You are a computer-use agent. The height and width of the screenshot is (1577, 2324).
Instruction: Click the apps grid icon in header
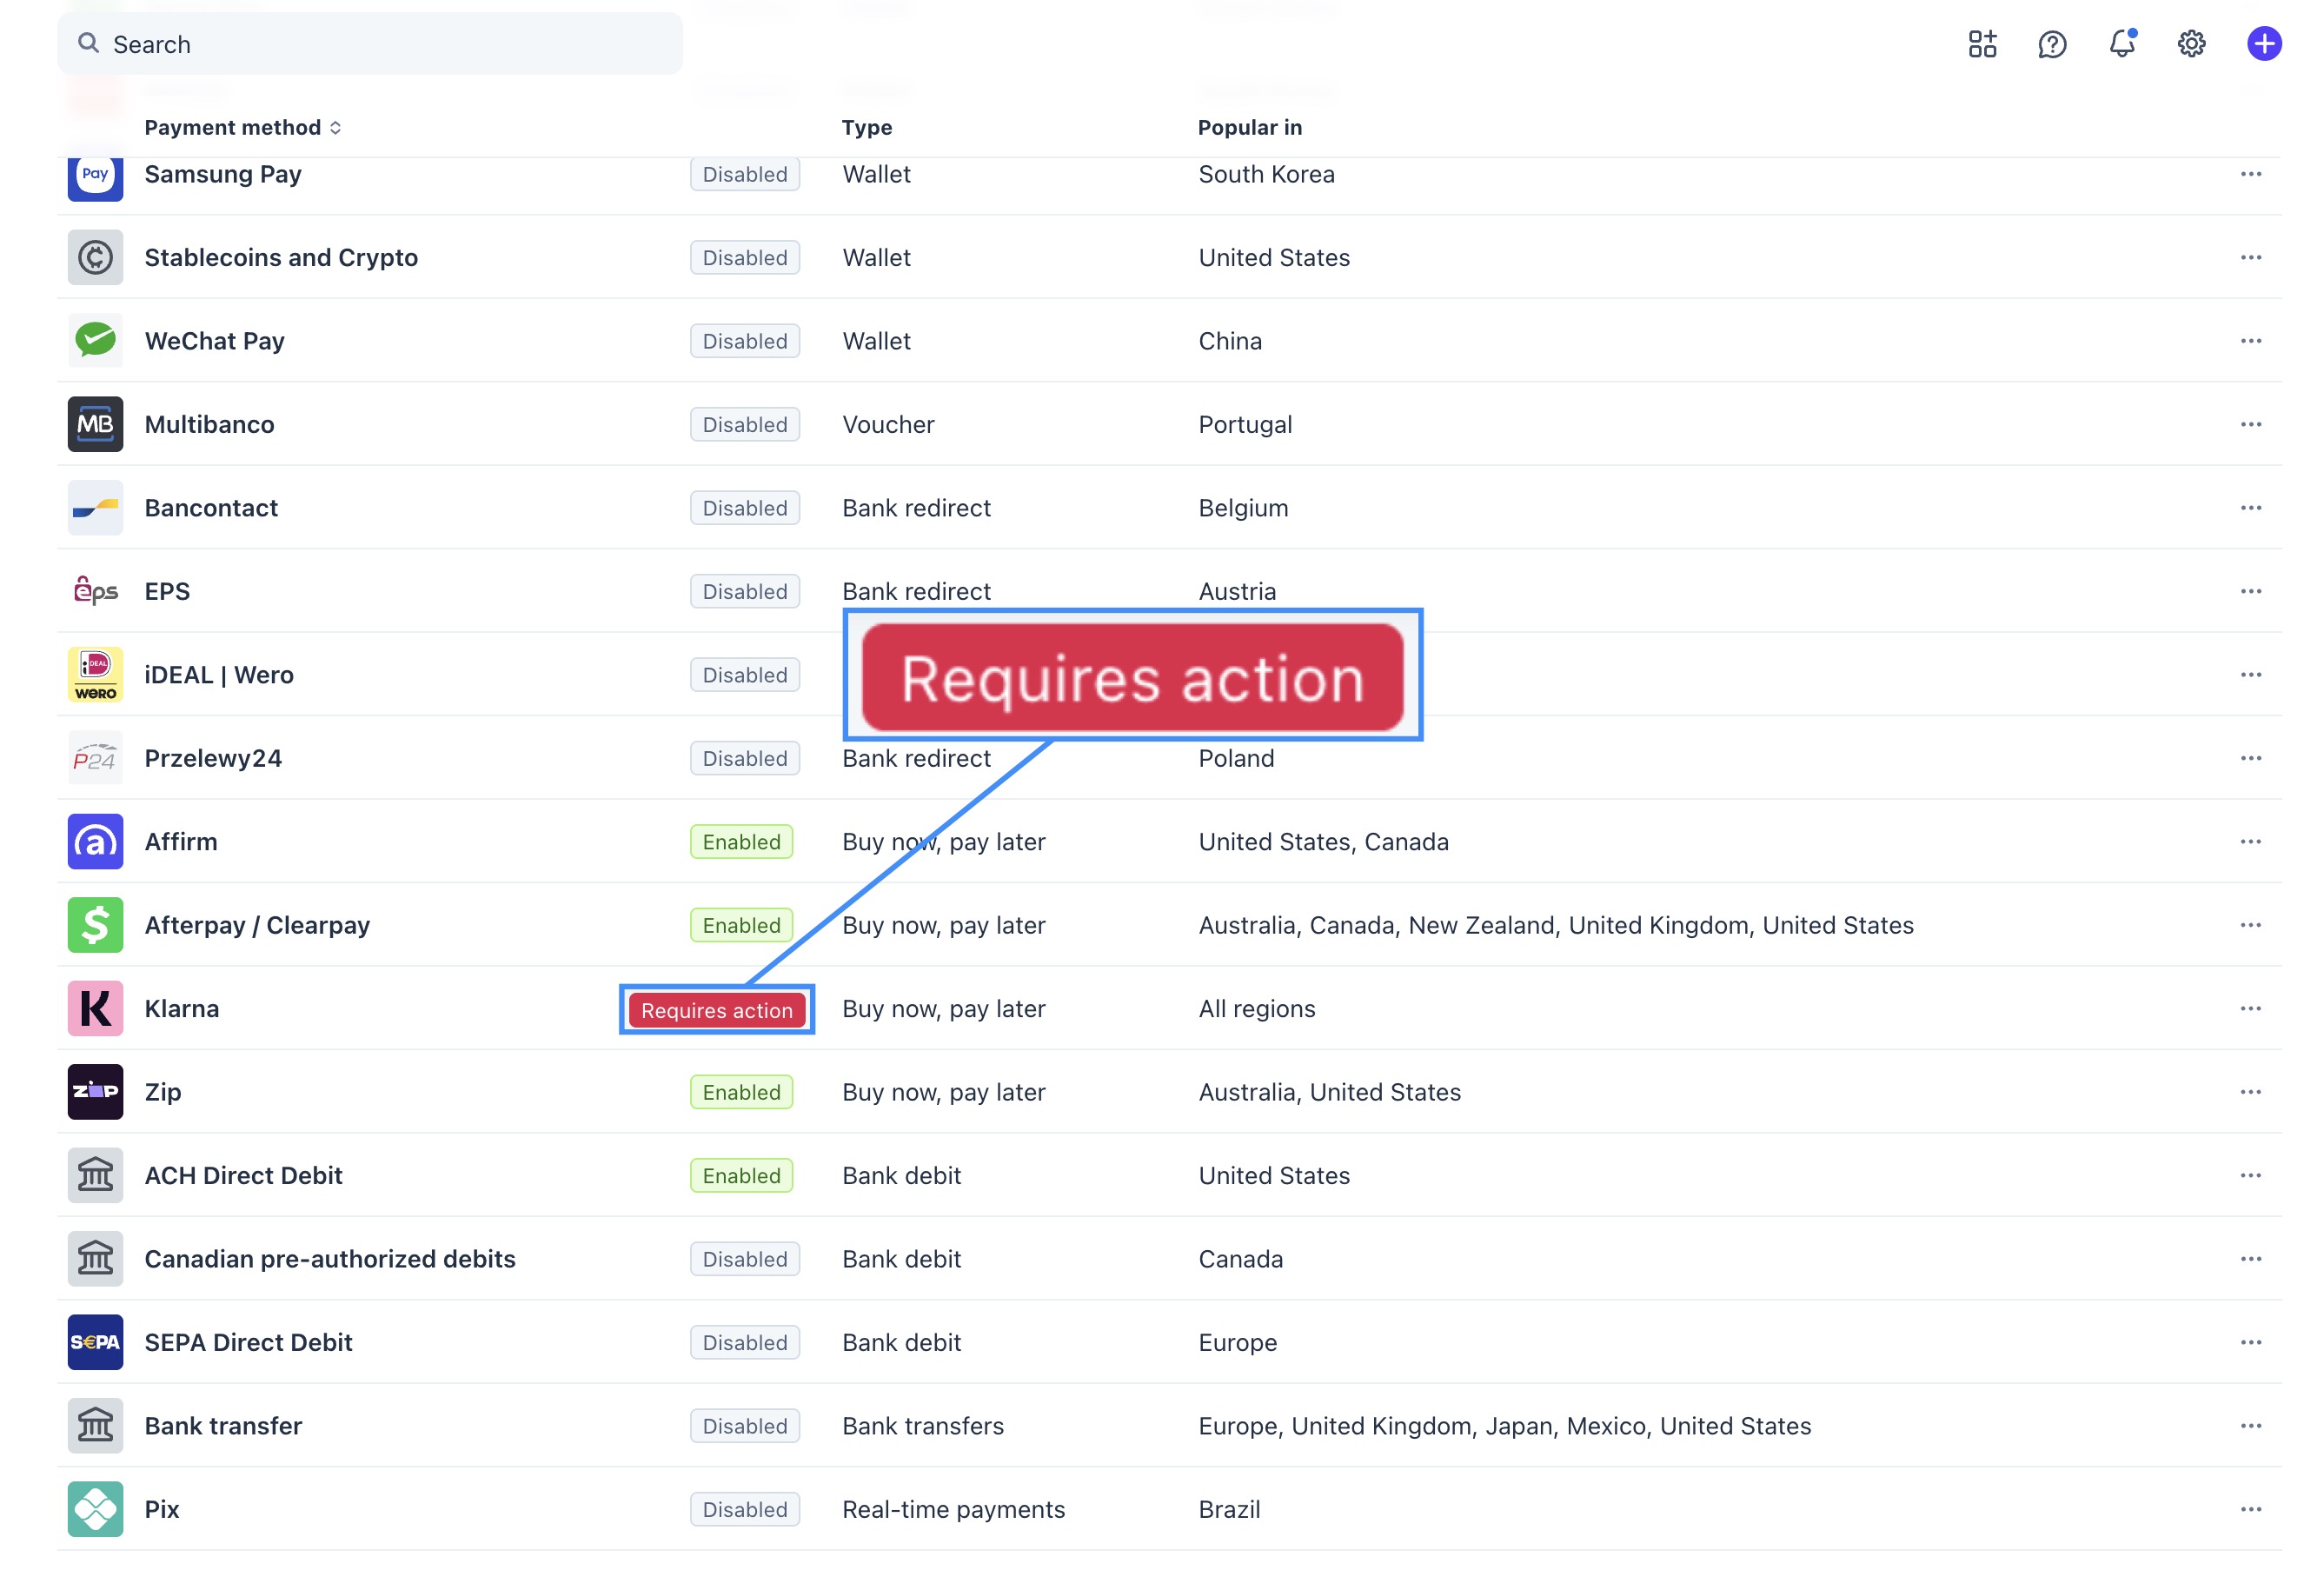[1981, 44]
